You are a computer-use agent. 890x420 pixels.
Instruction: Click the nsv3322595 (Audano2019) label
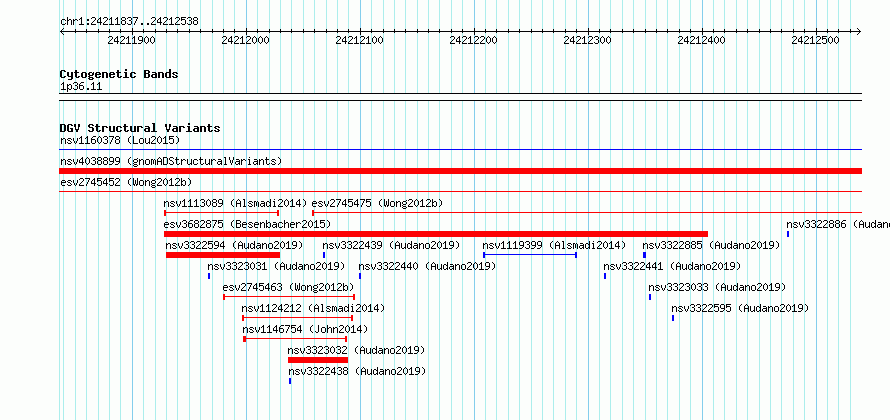click(x=740, y=308)
